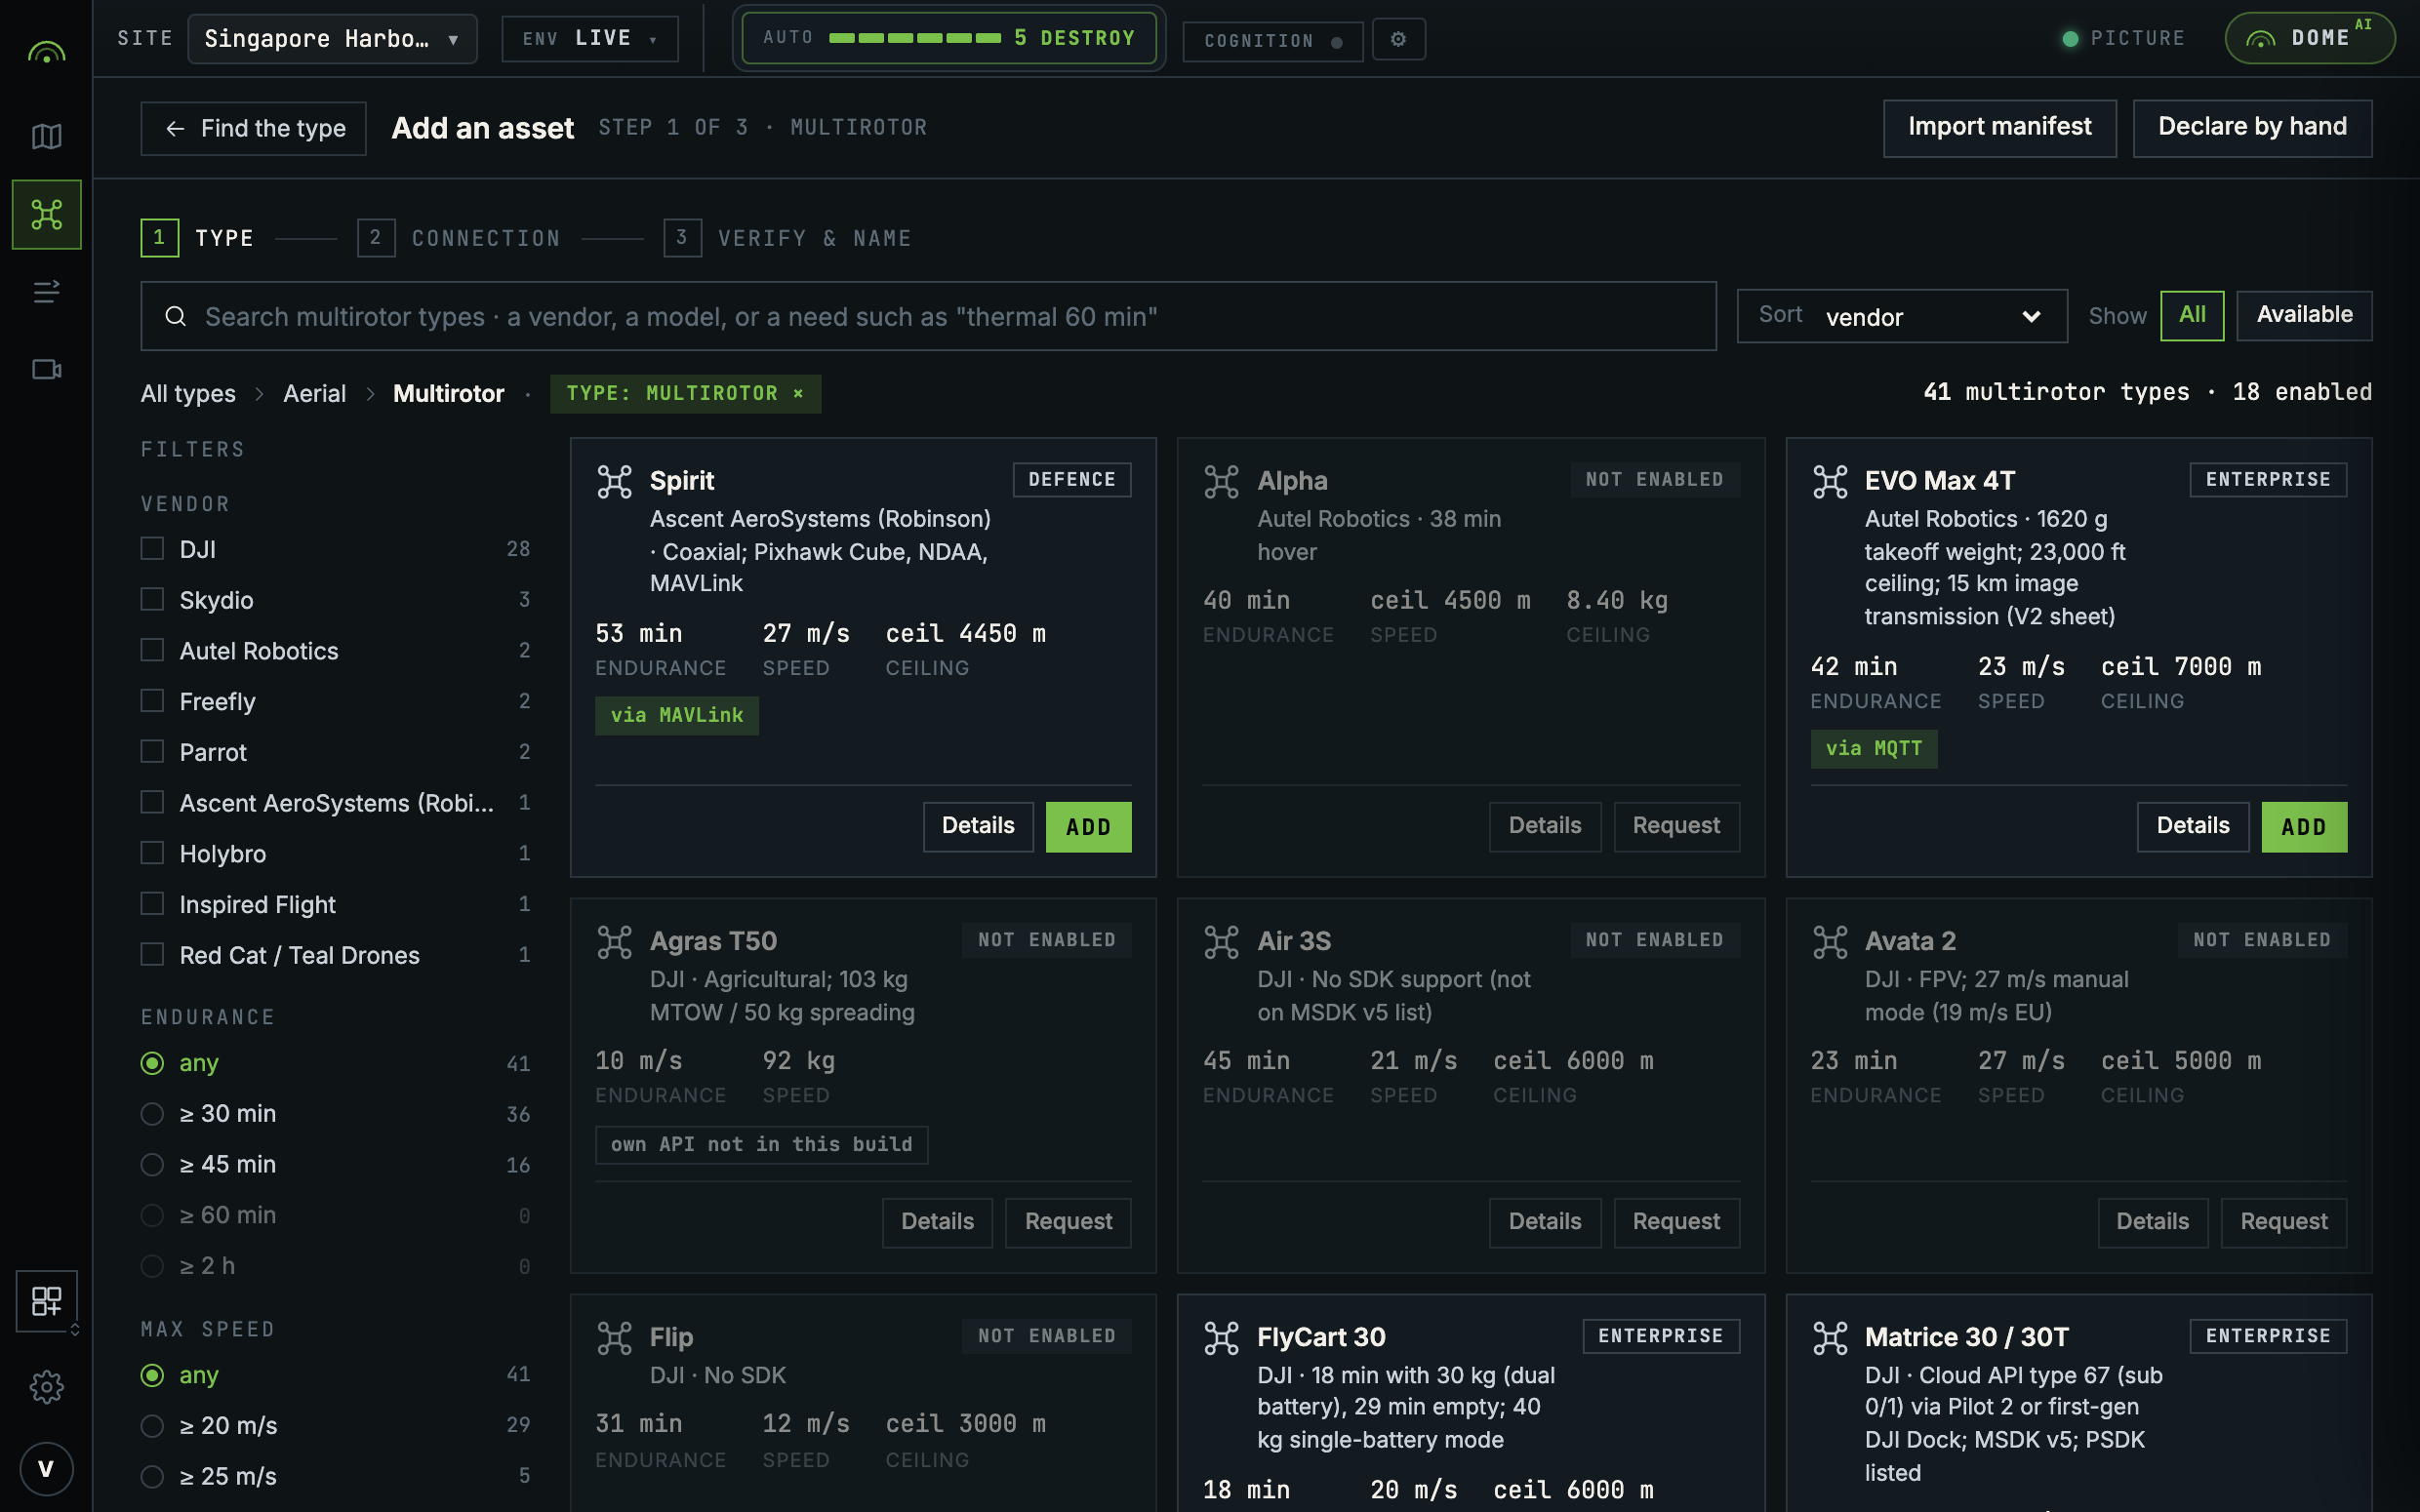Click Declare by hand button

(2252, 127)
